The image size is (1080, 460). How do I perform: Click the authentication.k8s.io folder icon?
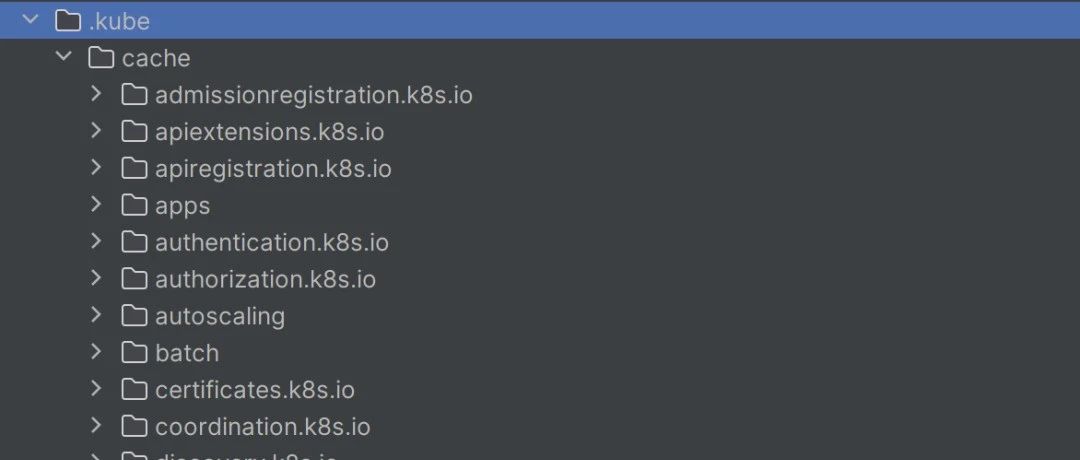coord(134,242)
